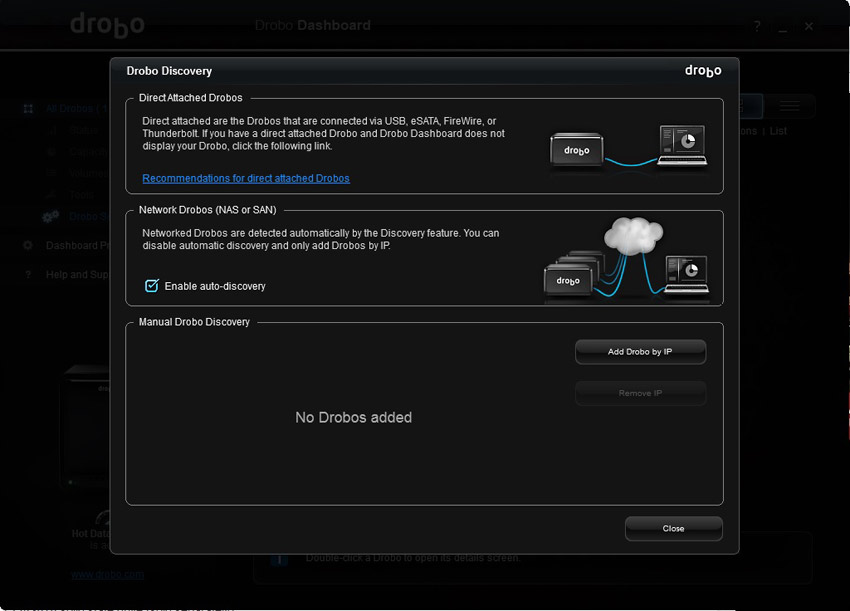Open the Recommendations for direct attached Drobos link

tap(246, 178)
